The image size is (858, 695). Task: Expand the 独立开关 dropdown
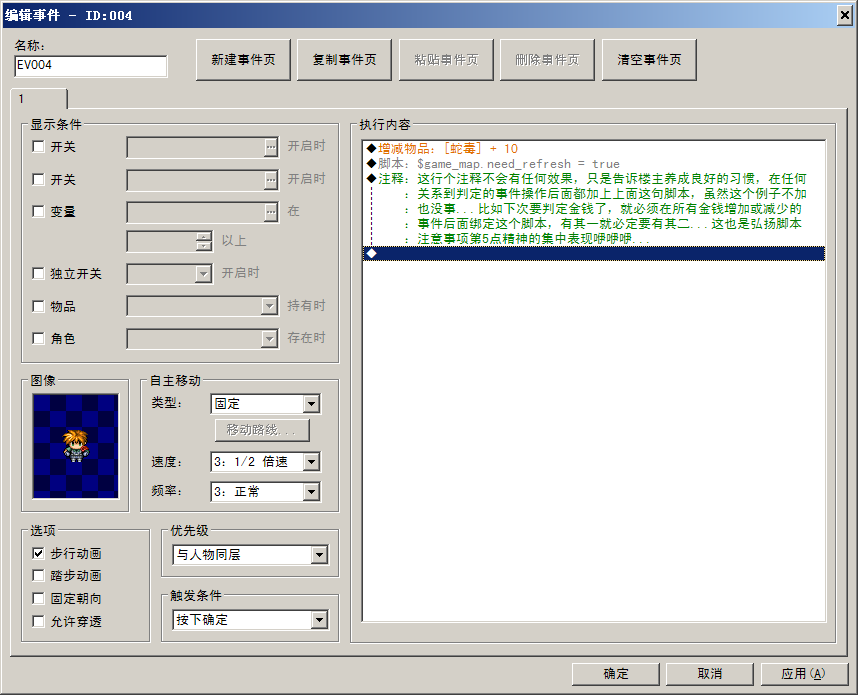click(203, 274)
